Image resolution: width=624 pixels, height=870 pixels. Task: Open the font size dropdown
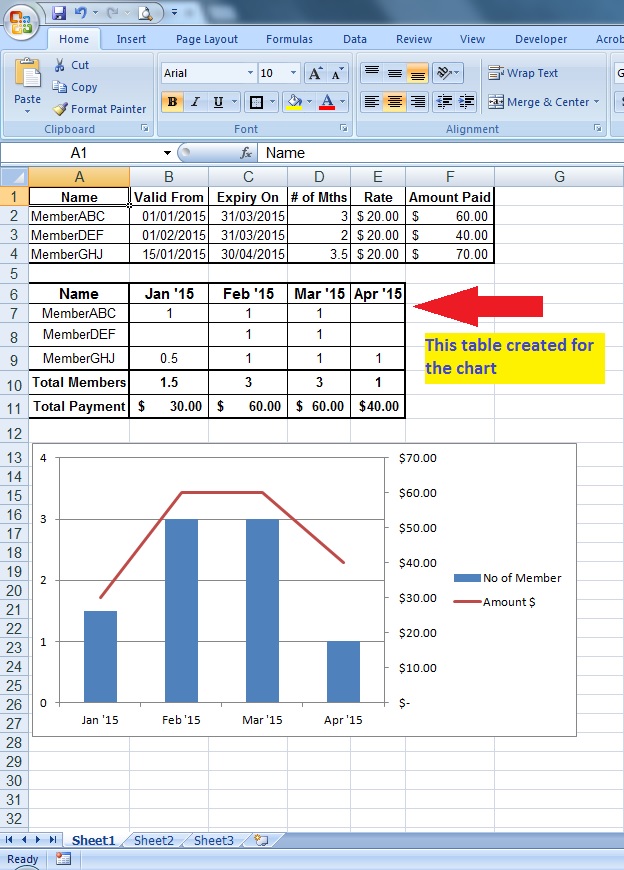(x=293, y=73)
